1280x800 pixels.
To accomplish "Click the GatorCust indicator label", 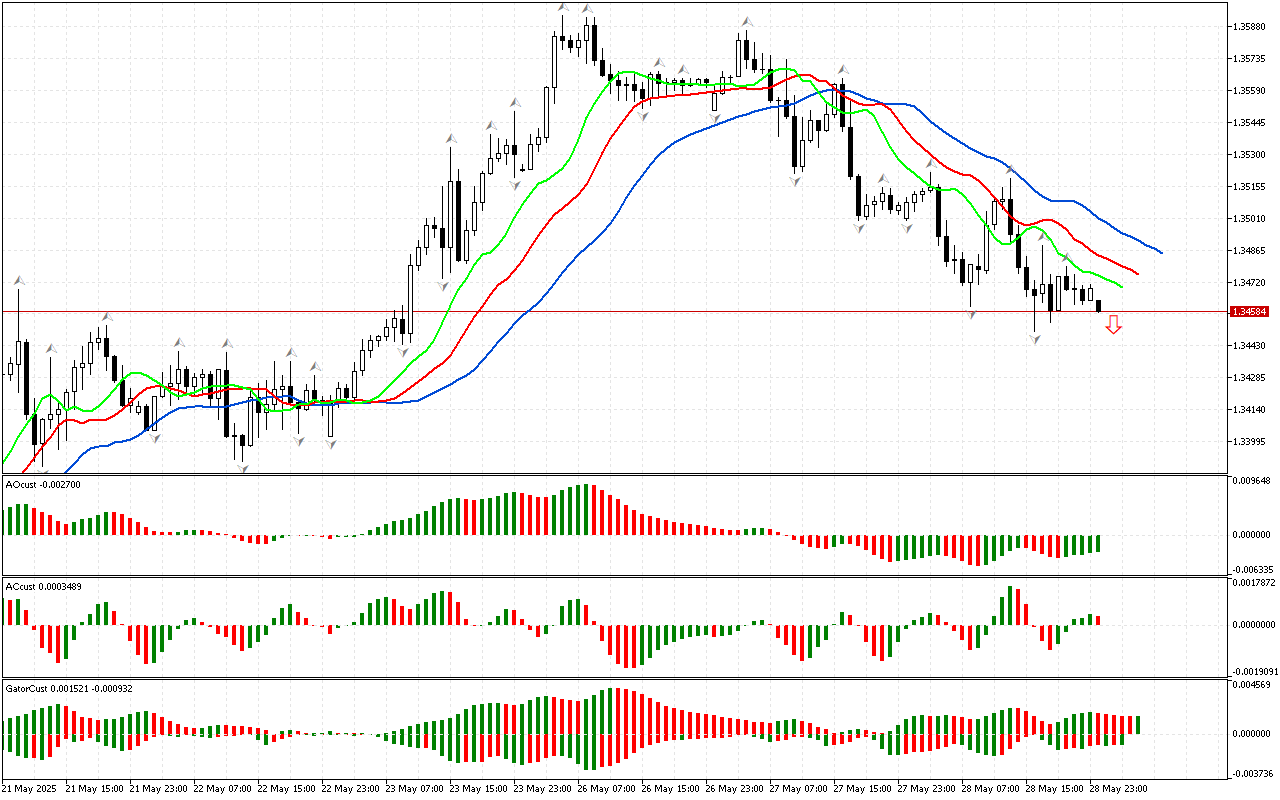I will click(x=69, y=688).
